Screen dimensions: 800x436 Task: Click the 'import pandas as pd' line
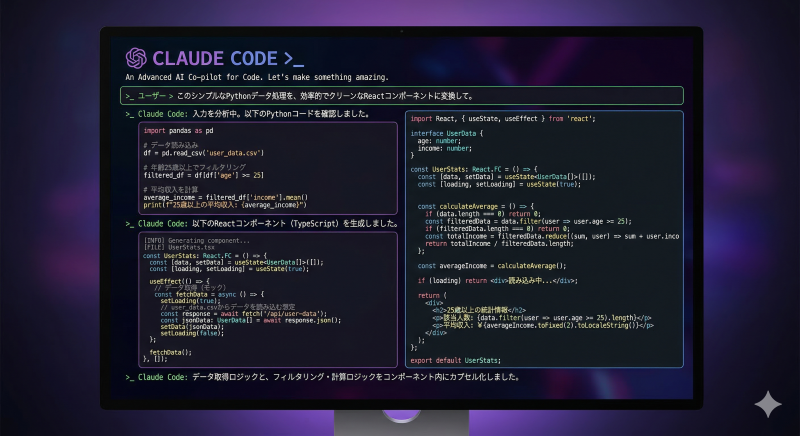tap(179, 131)
